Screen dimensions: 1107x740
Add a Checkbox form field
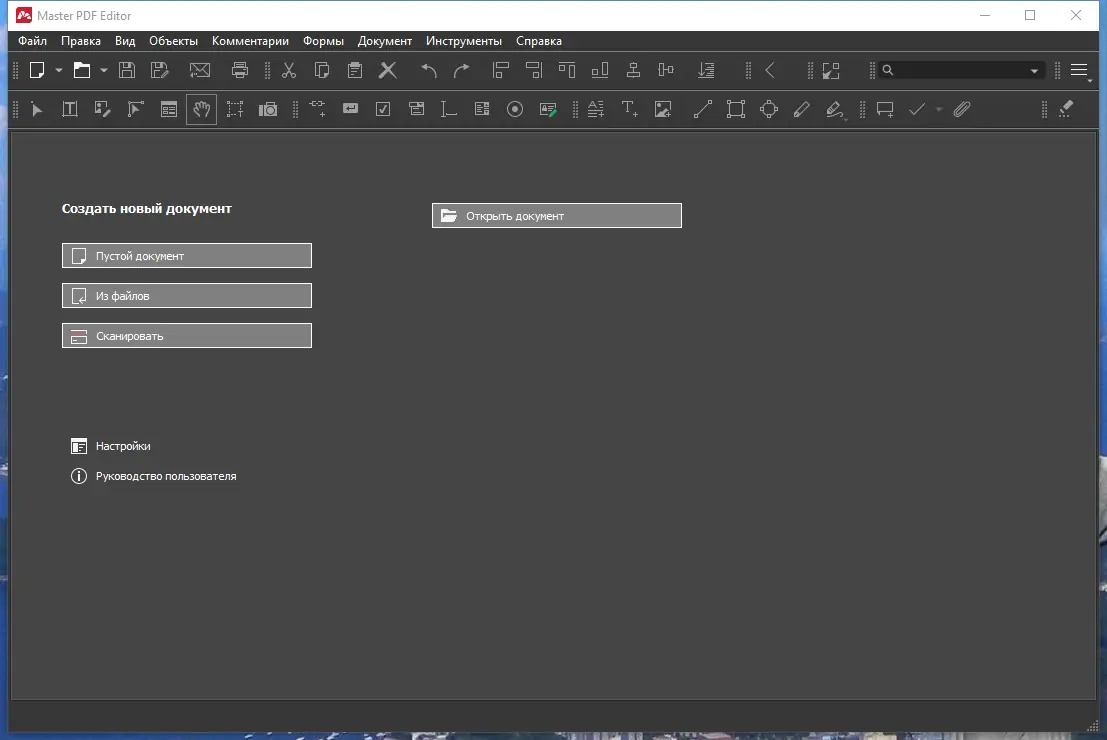(383, 109)
